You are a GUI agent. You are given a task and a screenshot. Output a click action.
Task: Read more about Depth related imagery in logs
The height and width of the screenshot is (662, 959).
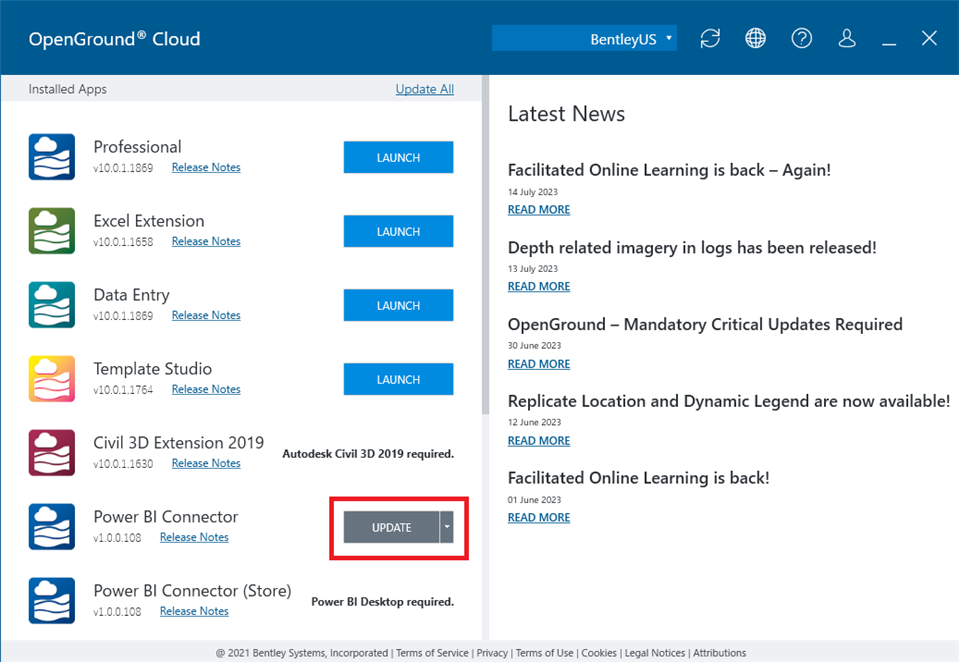click(x=539, y=286)
